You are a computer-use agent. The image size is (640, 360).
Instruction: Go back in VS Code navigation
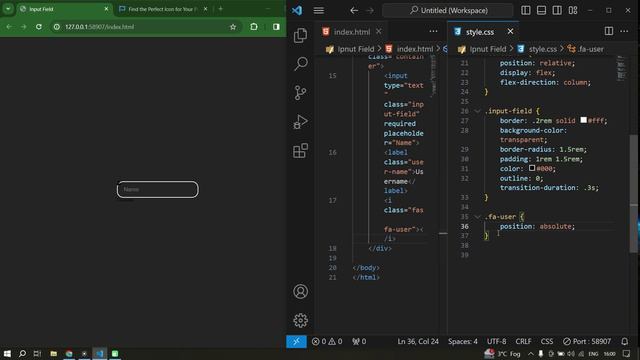(354, 11)
